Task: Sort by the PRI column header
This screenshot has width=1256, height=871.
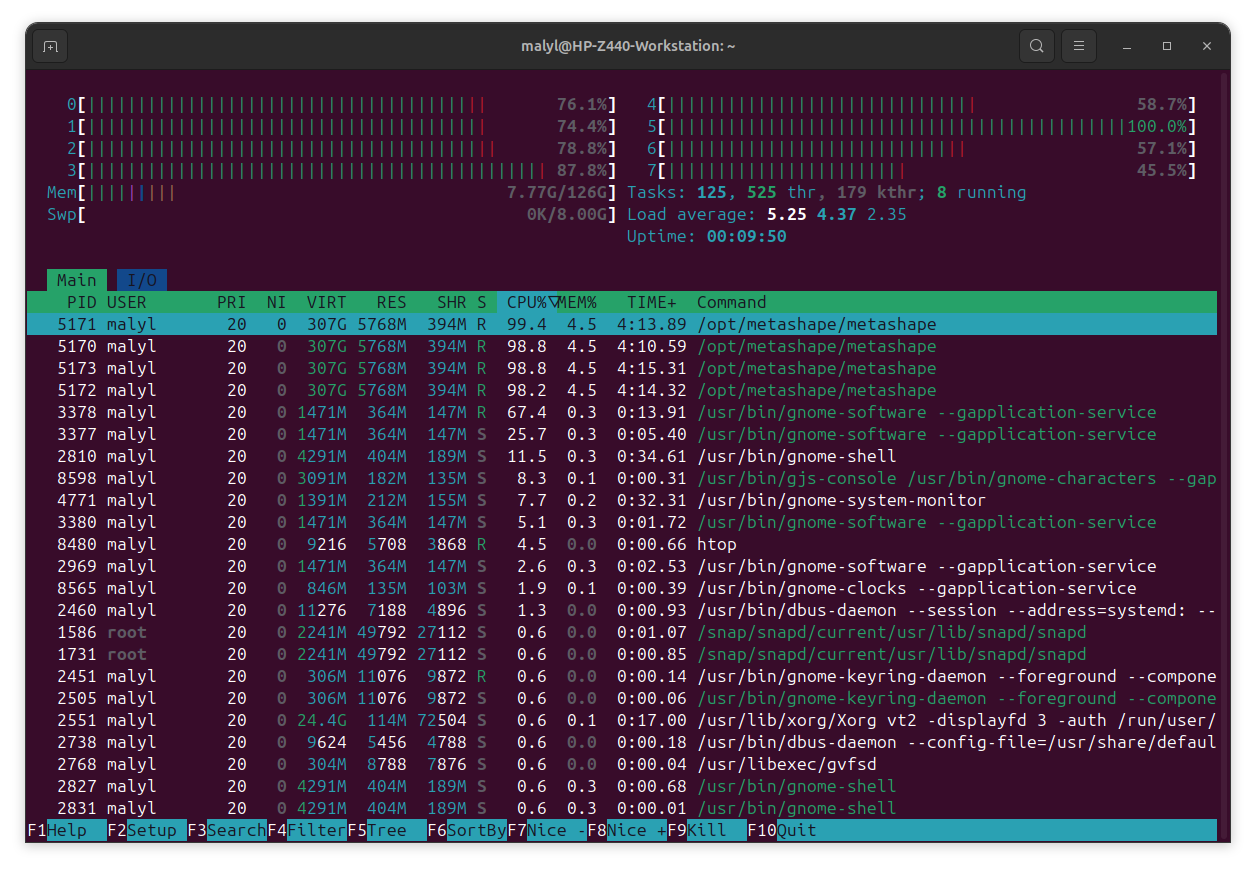Action: [232, 302]
